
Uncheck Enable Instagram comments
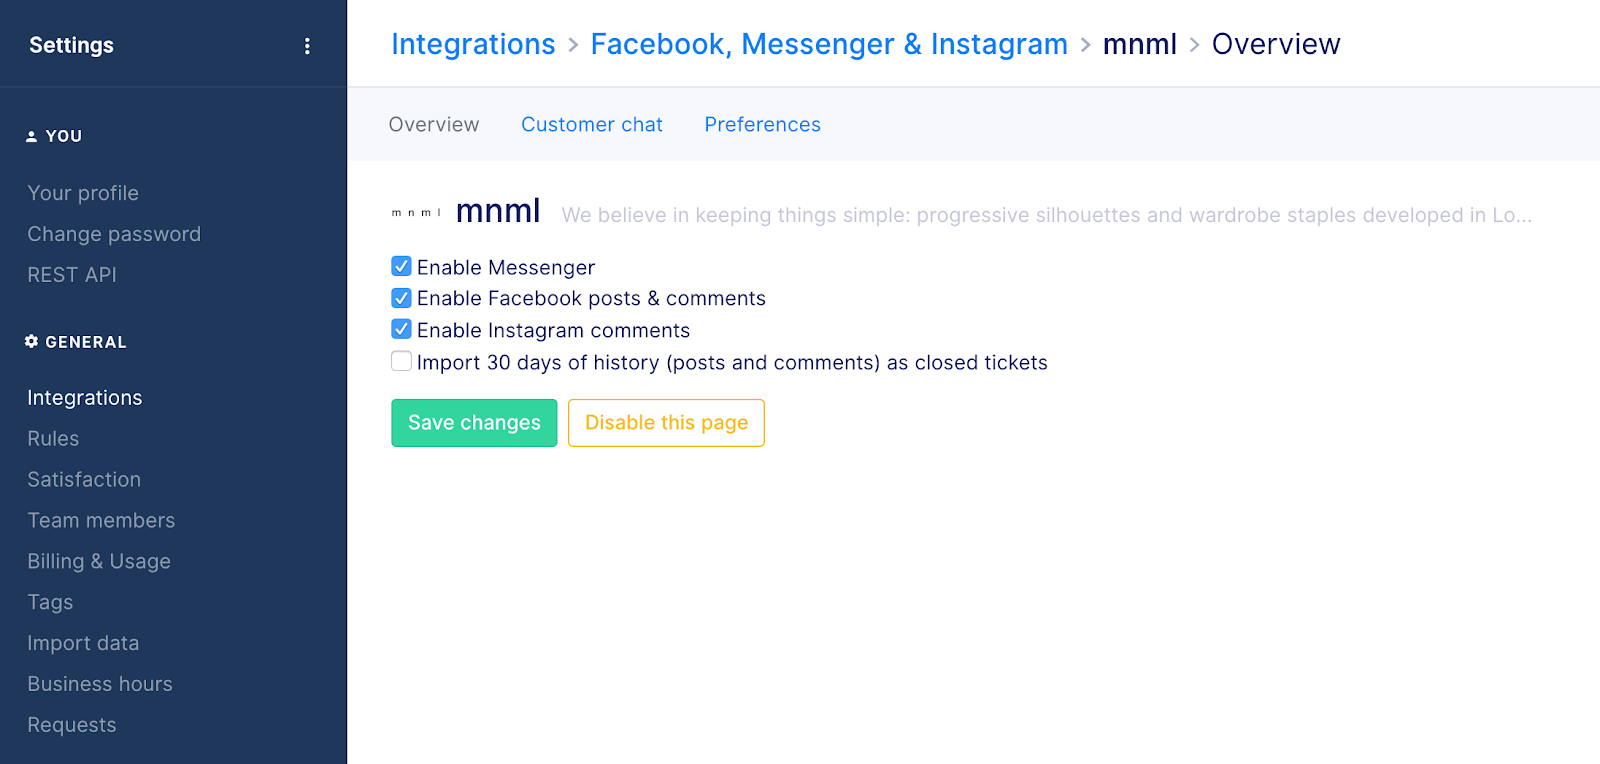[401, 329]
